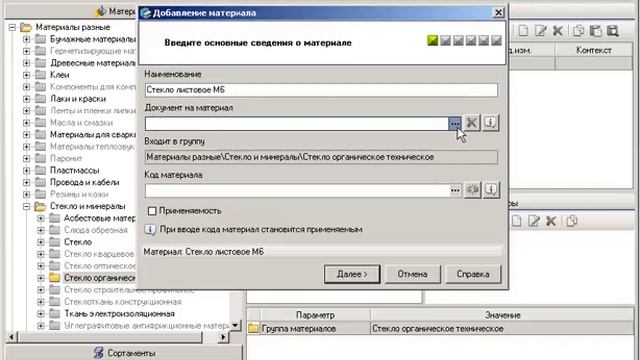Select Пластмассы in the materials tree

74,171
